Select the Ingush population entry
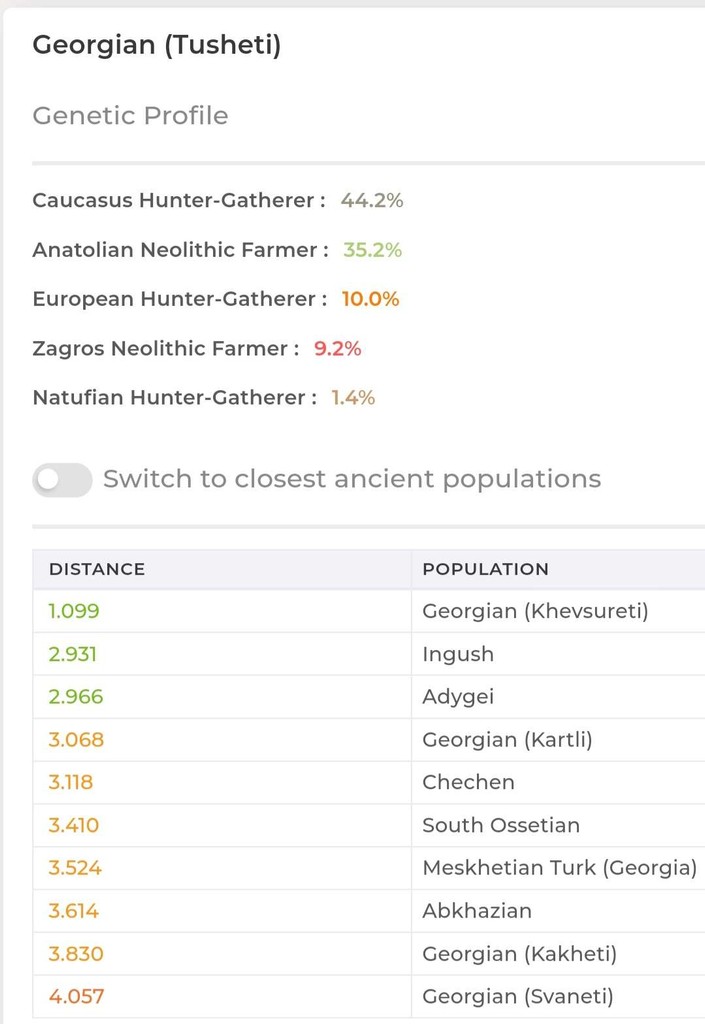The width and height of the screenshot is (705, 1024). point(458,654)
